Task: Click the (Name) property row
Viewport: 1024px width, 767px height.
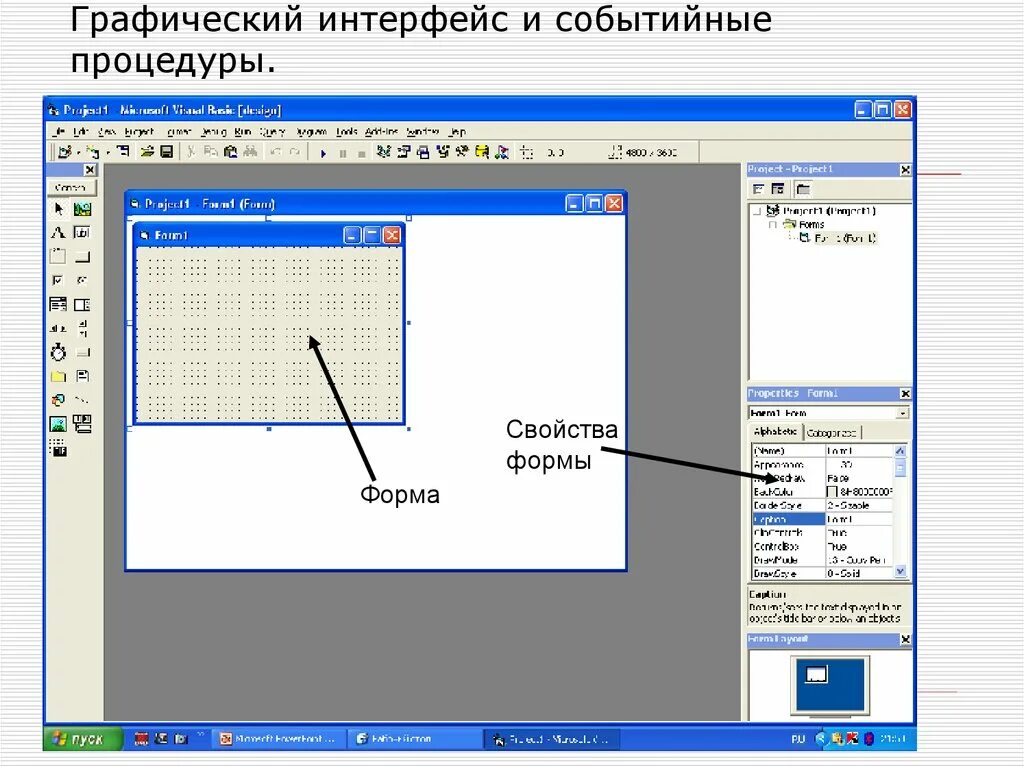Action: click(823, 451)
